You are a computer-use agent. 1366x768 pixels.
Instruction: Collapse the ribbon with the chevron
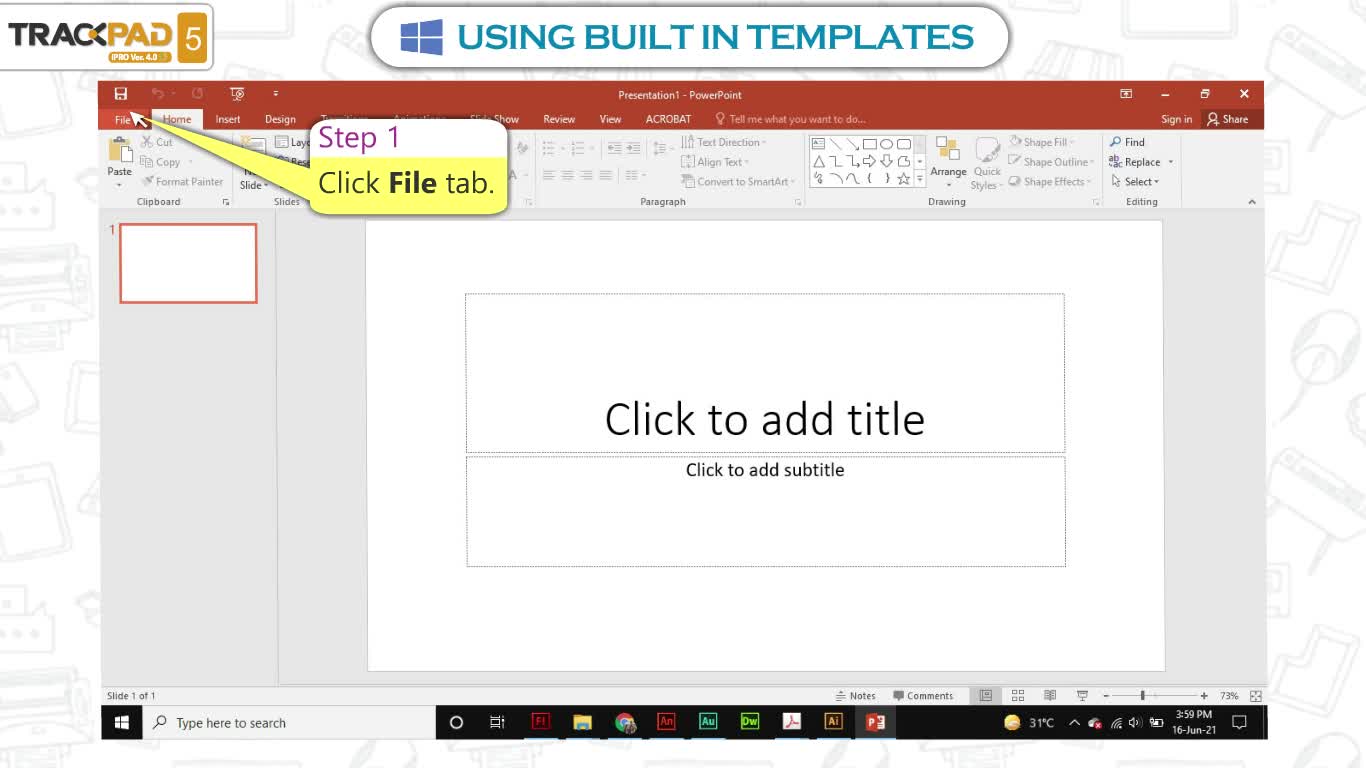pos(1251,202)
